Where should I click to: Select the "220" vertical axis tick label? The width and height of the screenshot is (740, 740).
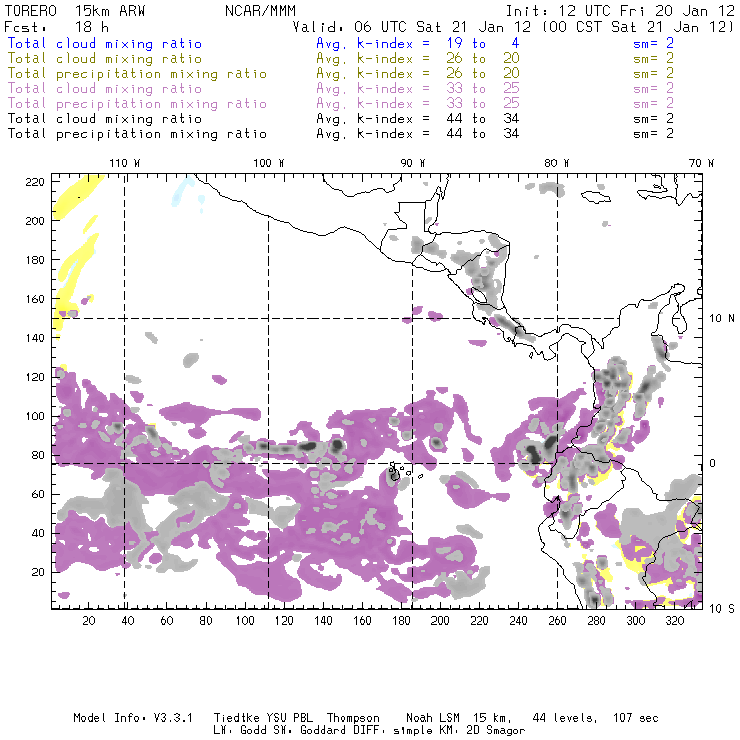tap(35, 182)
